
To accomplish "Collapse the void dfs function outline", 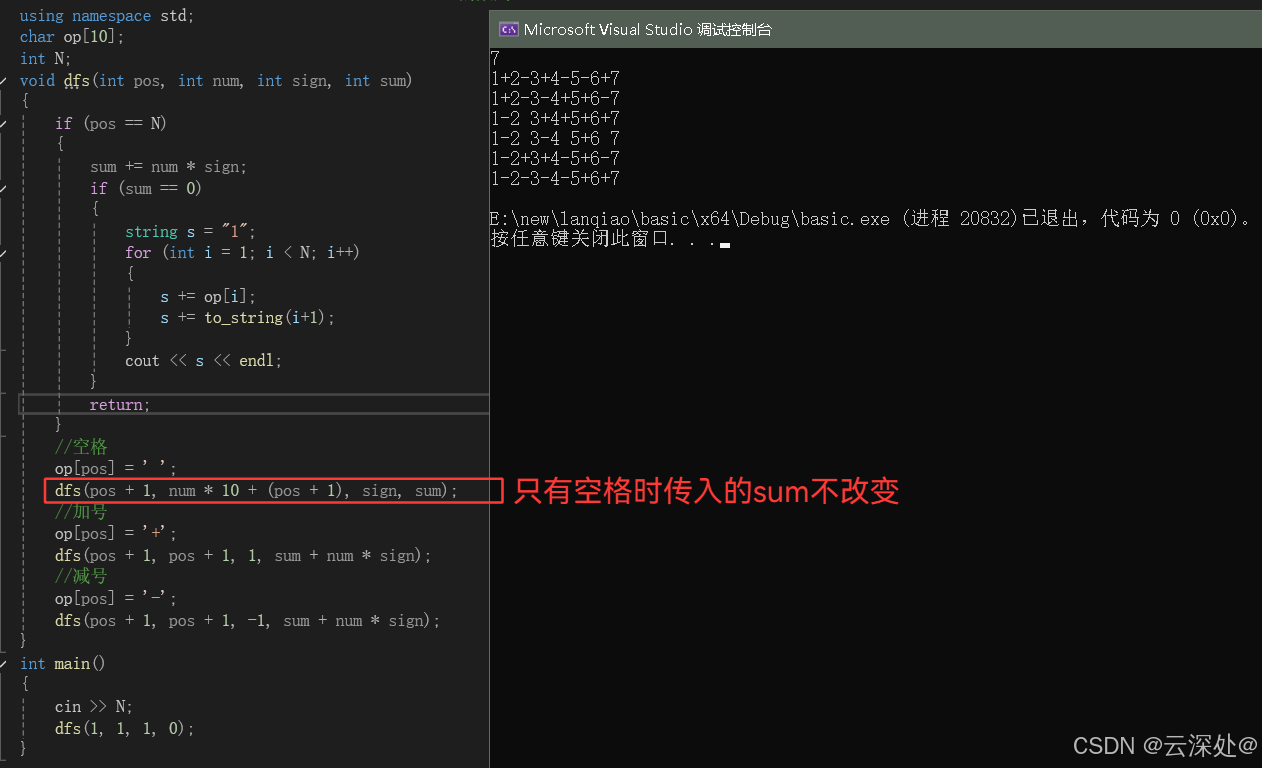I will (x=4, y=81).
